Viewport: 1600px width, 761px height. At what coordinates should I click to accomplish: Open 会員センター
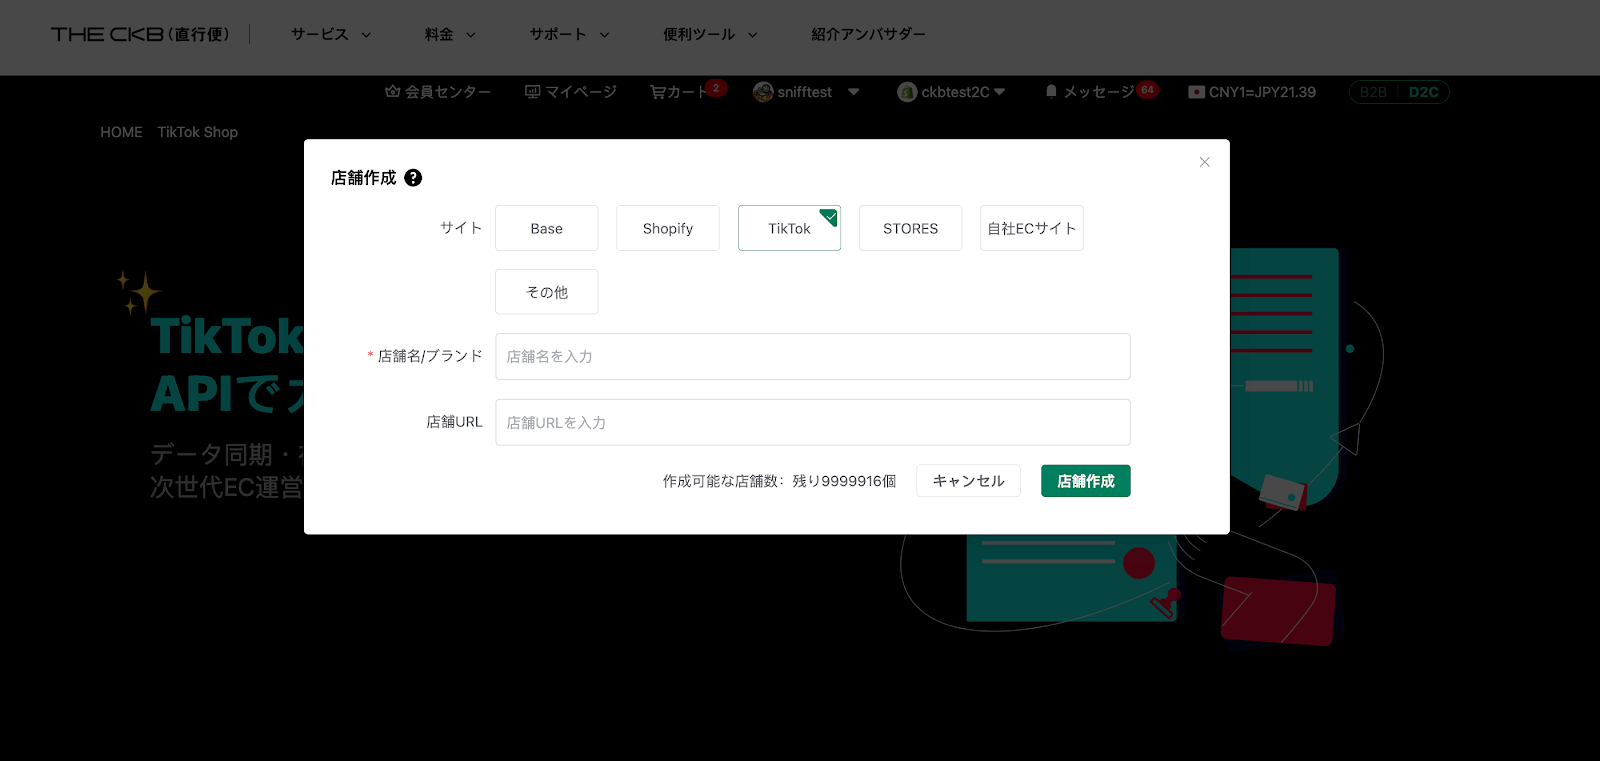pos(438,92)
